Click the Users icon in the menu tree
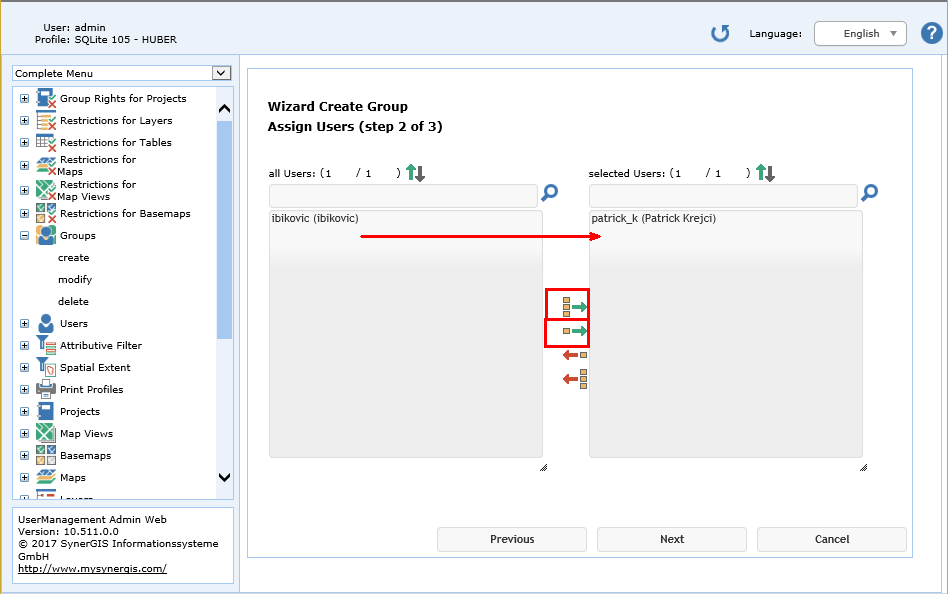 pyautogui.click(x=44, y=323)
